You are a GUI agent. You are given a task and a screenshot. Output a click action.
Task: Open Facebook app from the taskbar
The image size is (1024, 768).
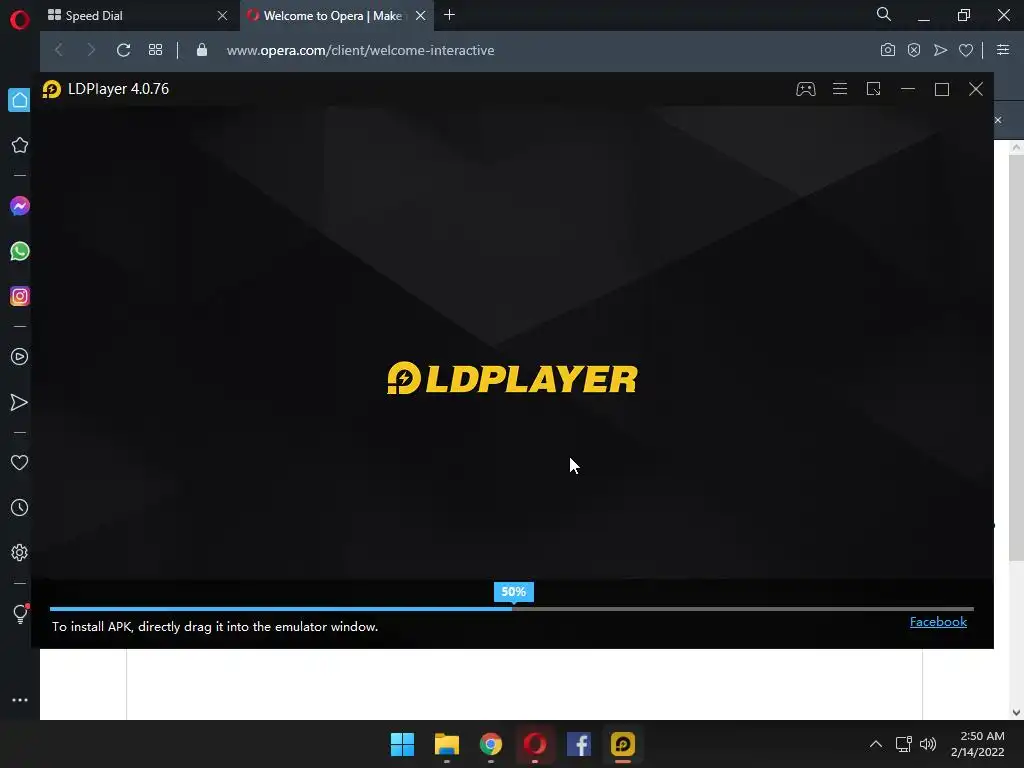coord(579,744)
